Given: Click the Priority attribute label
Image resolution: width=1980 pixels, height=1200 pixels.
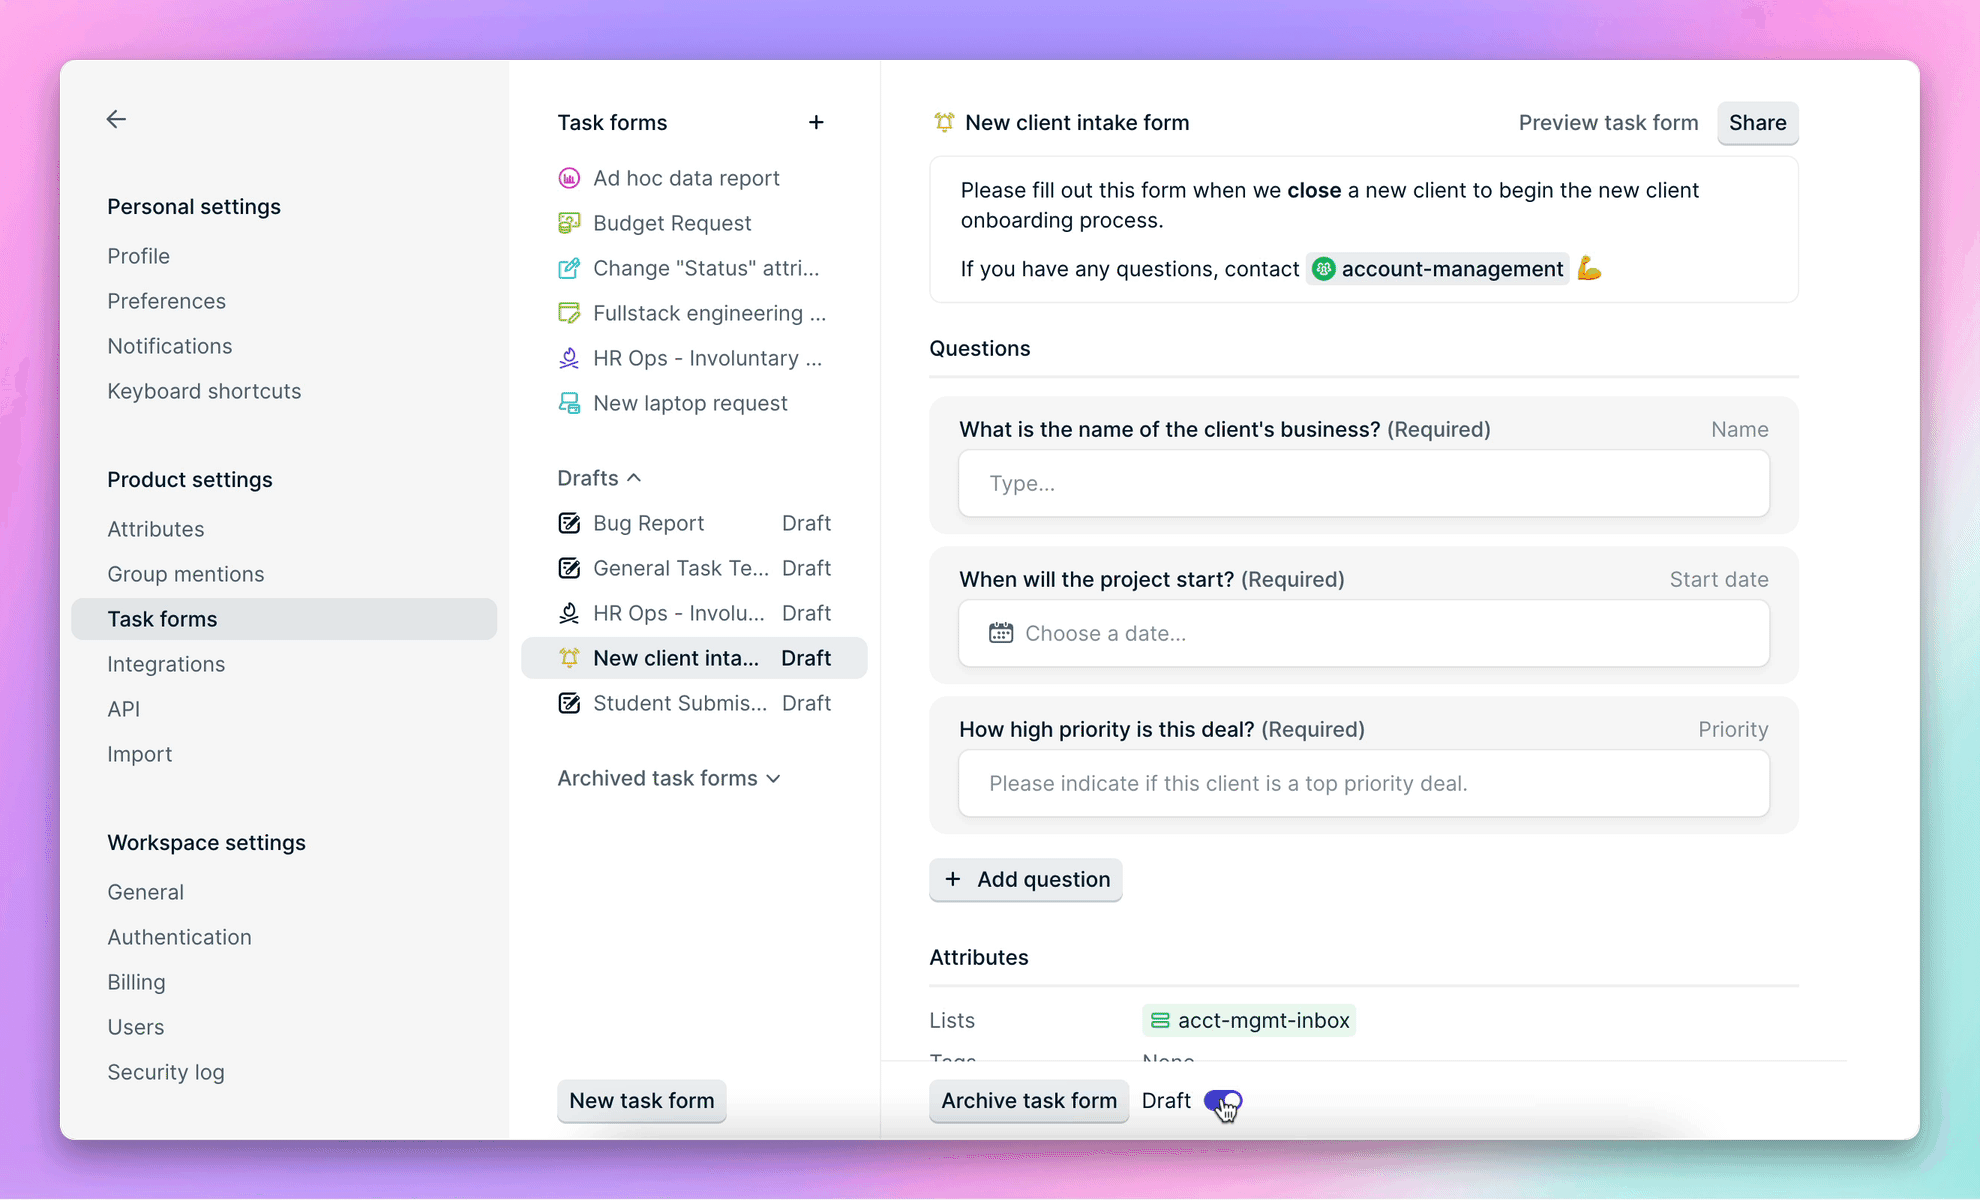Looking at the screenshot, I should click(x=1732, y=729).
